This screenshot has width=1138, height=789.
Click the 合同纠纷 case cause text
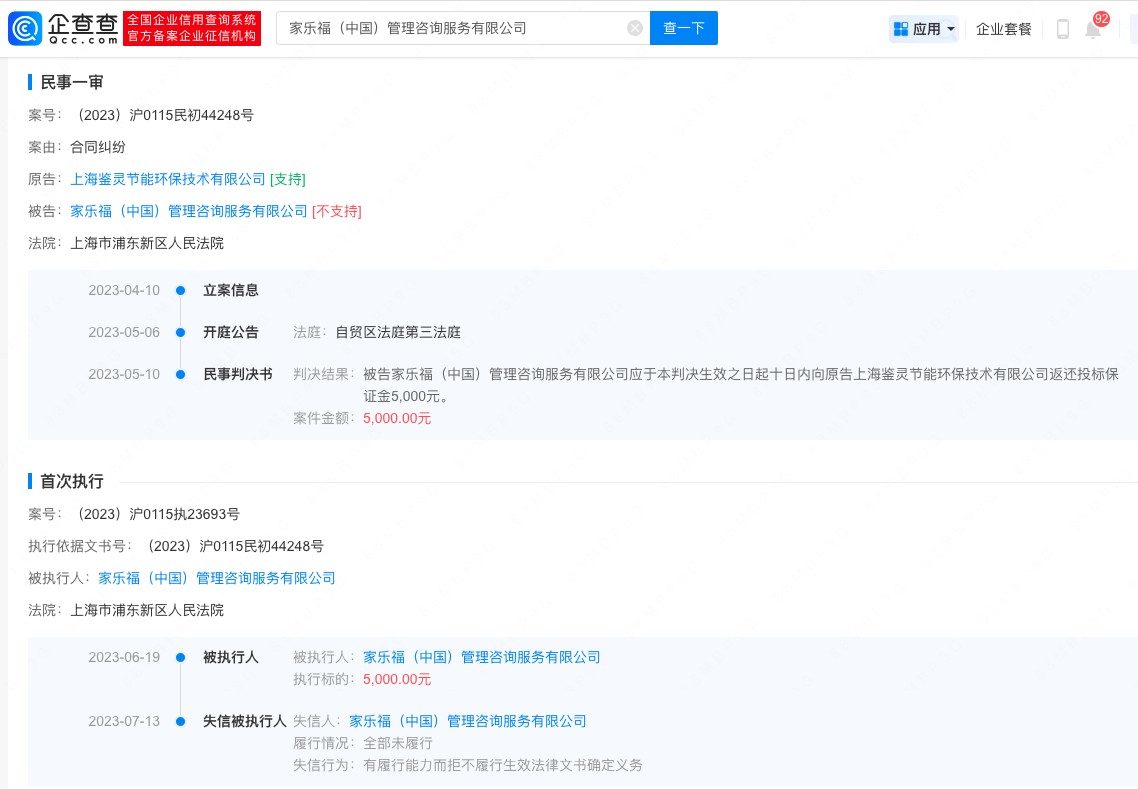(98, 147)
